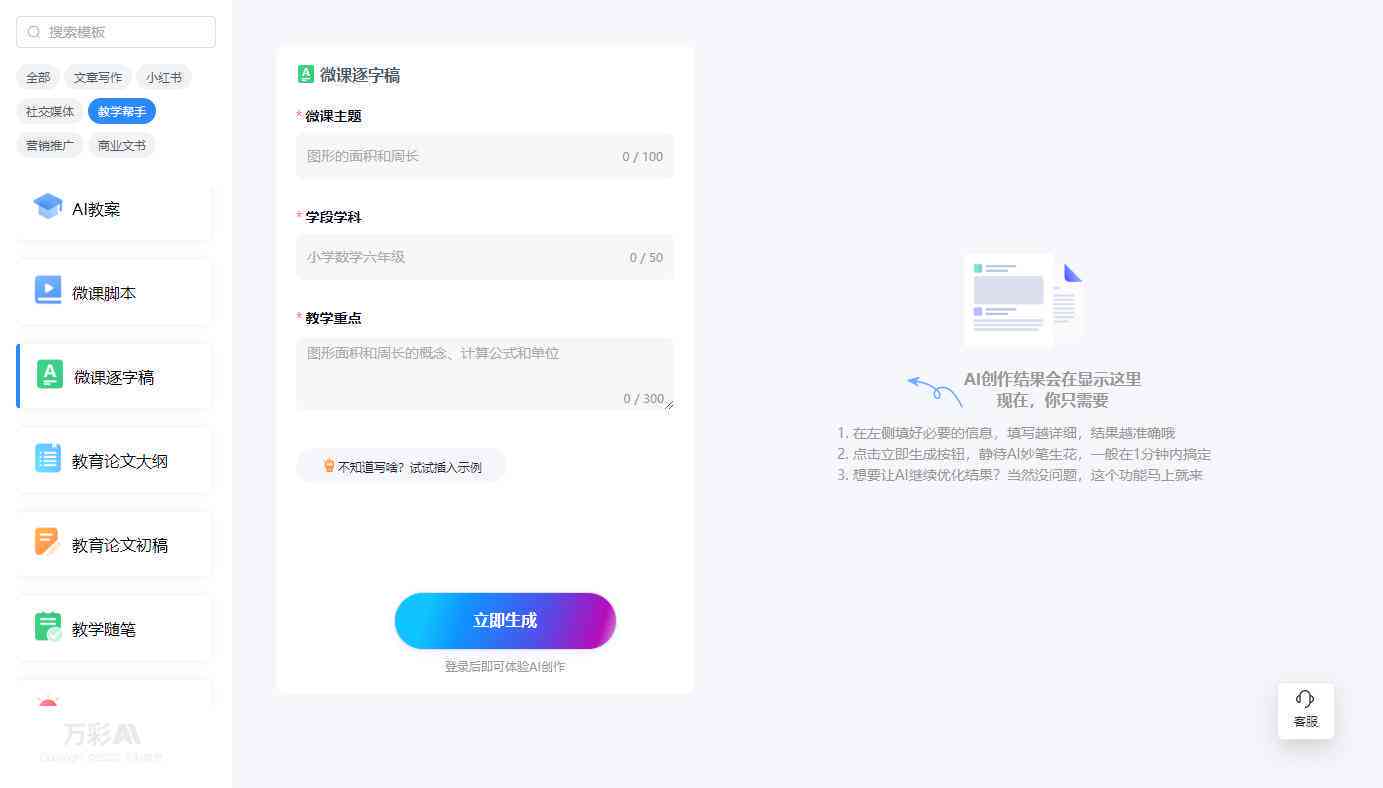Click the 微课逐字稿 green sidebar icon

click(50, 374)
